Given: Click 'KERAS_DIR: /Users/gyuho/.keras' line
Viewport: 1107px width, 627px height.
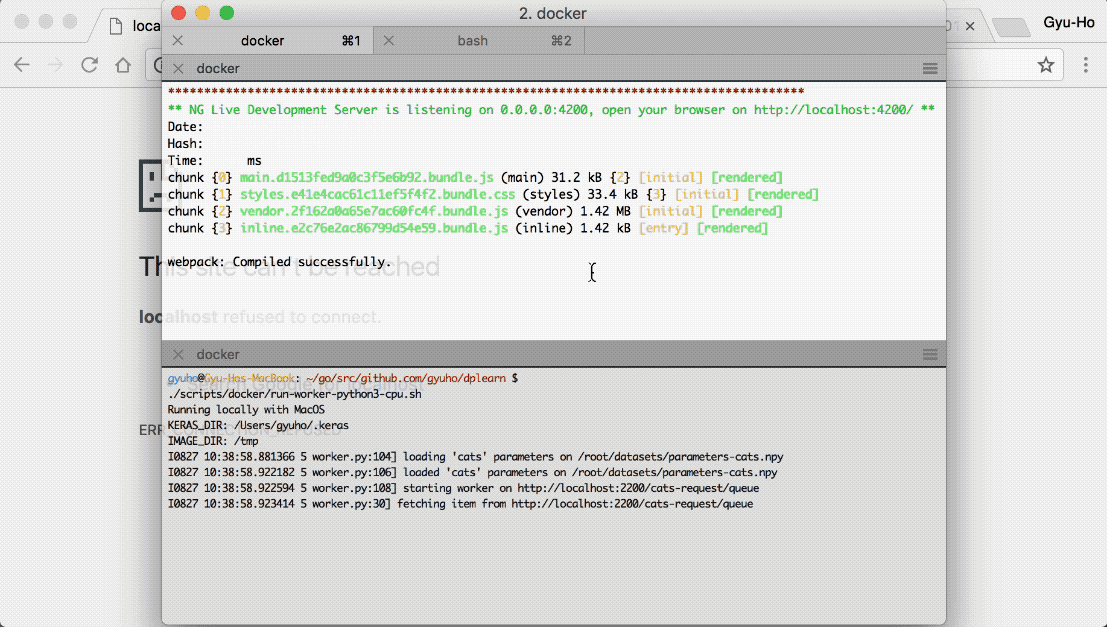Looking at the screenshot, I should click(258, 425).
